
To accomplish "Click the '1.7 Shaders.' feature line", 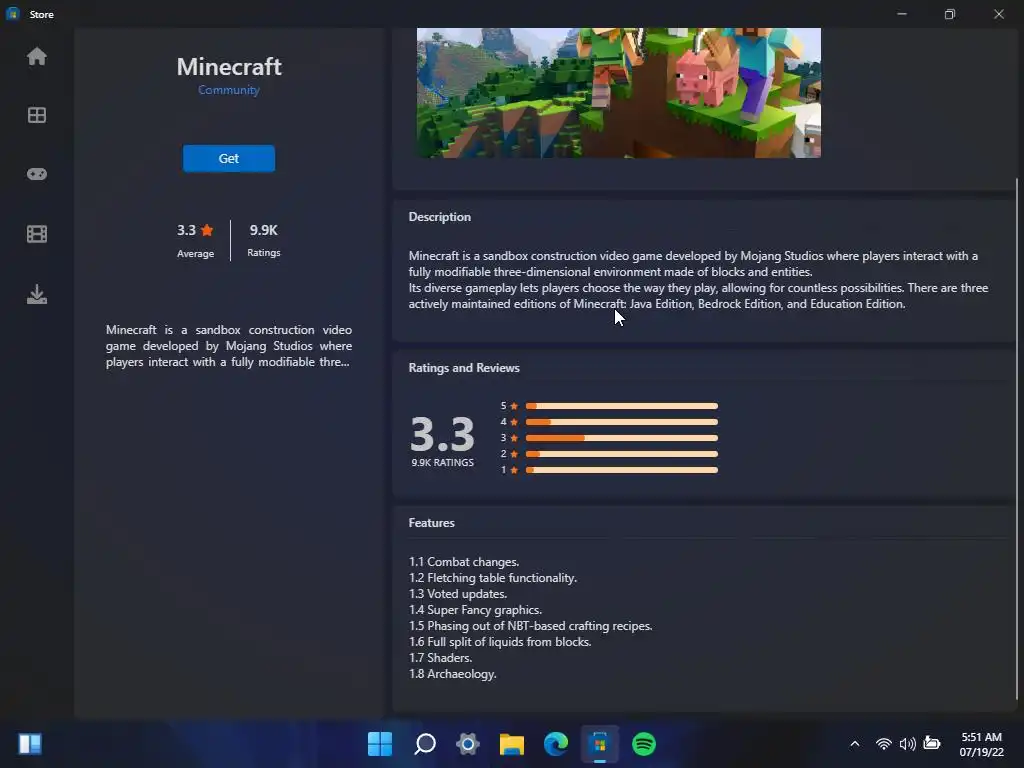I will click(x=440, y=658).
